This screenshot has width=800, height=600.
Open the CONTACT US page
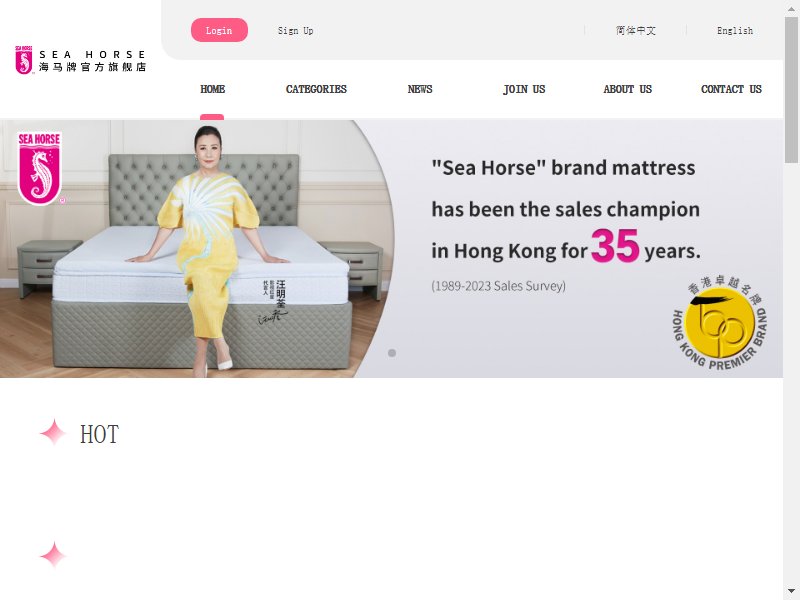731,89
